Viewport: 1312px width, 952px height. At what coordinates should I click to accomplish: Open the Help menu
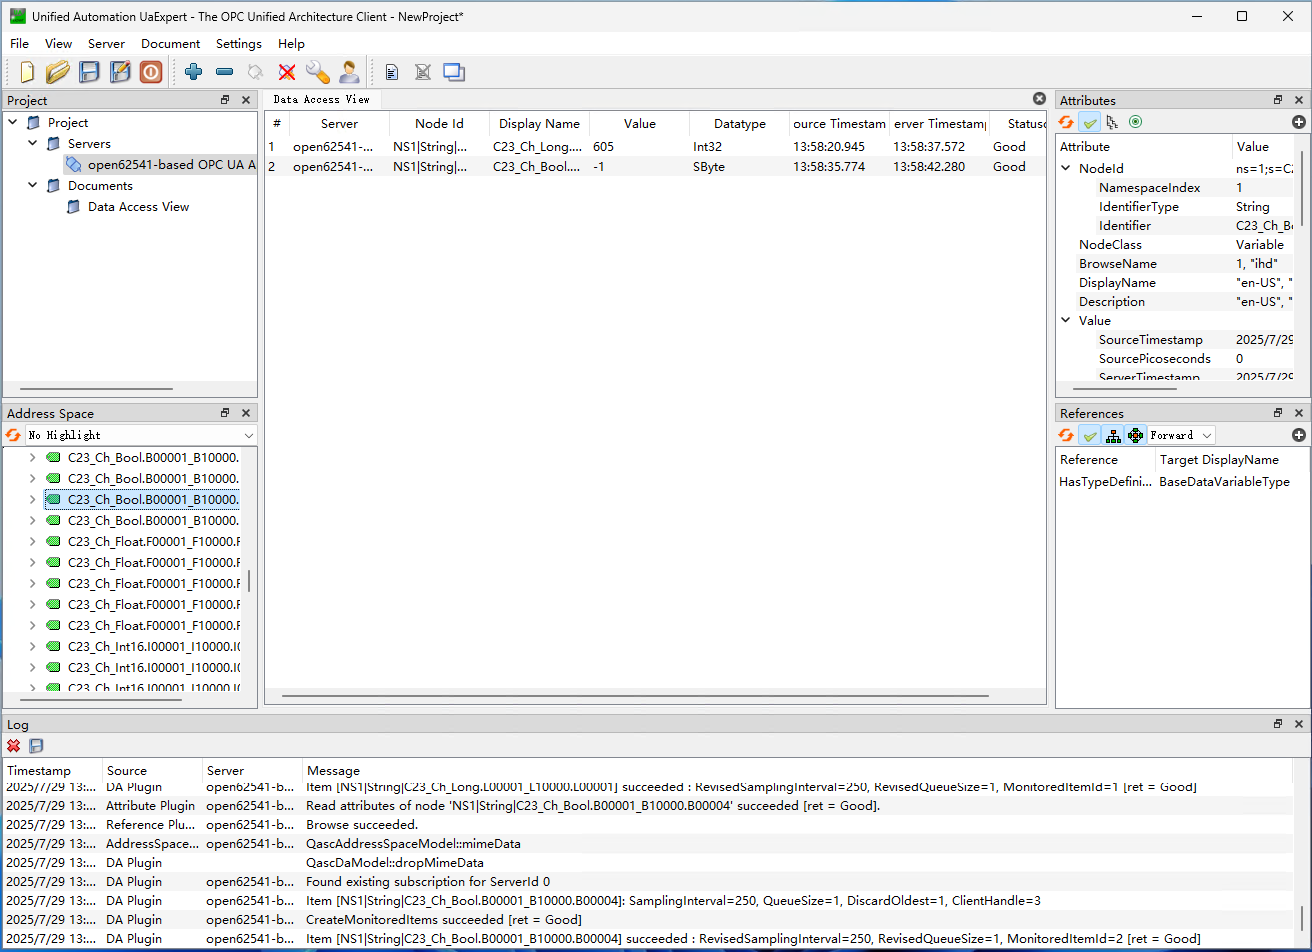click(x=291, y=44)
